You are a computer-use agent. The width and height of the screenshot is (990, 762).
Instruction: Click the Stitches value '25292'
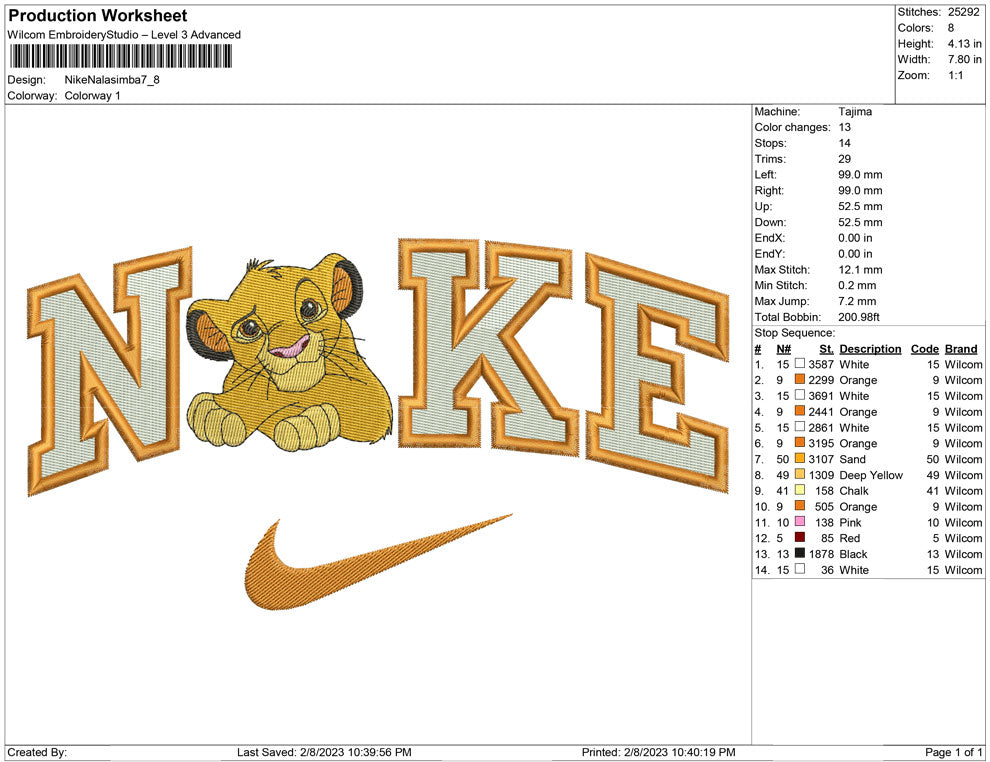[963, 12]
